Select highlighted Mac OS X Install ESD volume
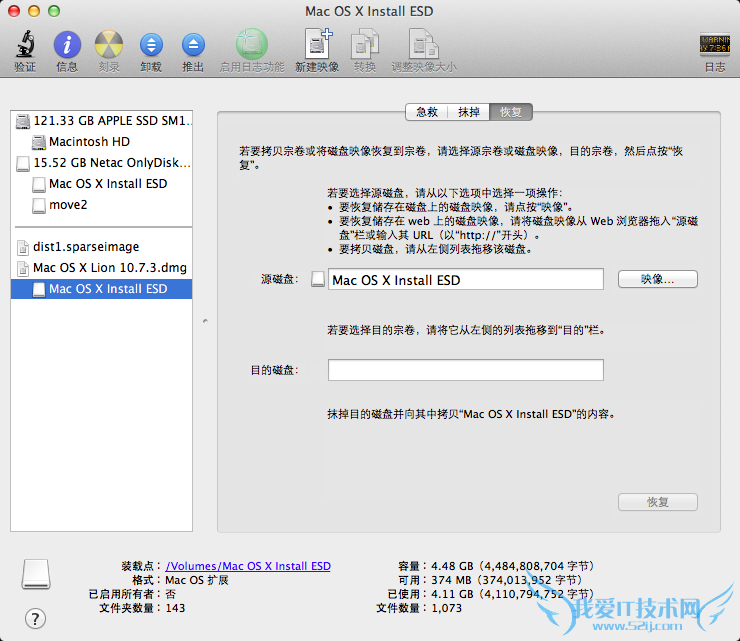Screen dimensions: 740x641 click(x=101, y=289)
